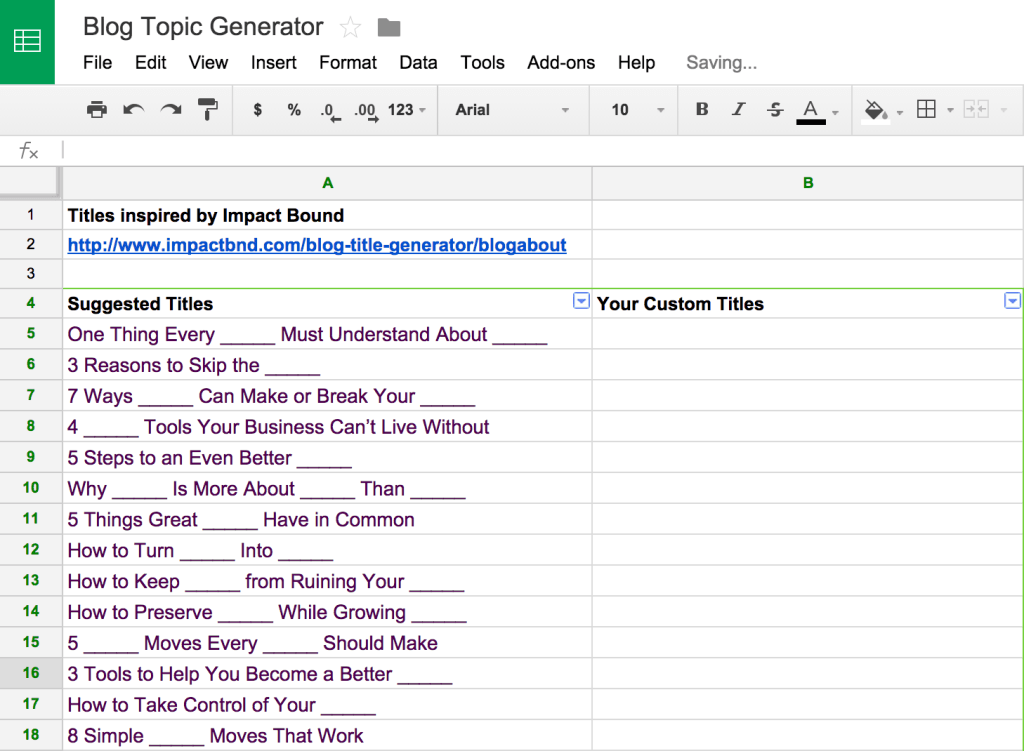Click the Blog Topic Generator title
The width and height of the screenshot is (1024, 751).
(203, 27)
